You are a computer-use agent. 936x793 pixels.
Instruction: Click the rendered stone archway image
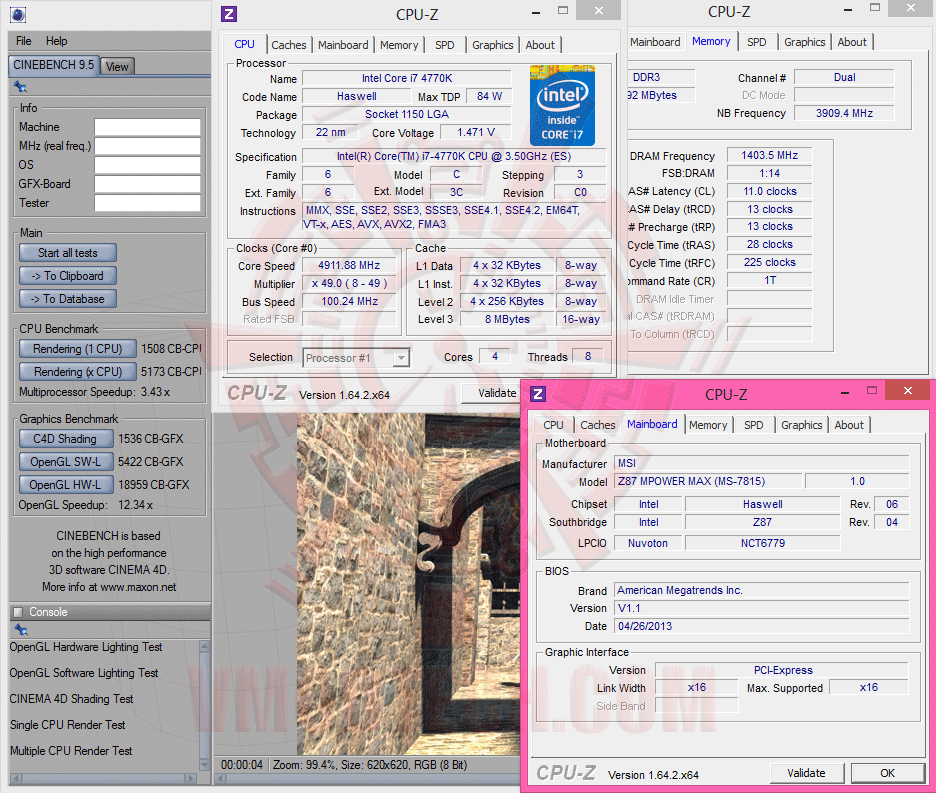409,584
